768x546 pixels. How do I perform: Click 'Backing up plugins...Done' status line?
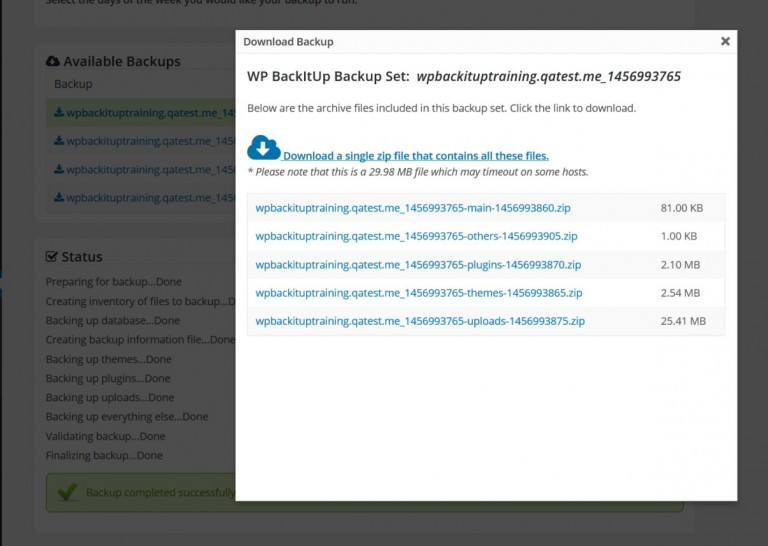coord(108,379)
